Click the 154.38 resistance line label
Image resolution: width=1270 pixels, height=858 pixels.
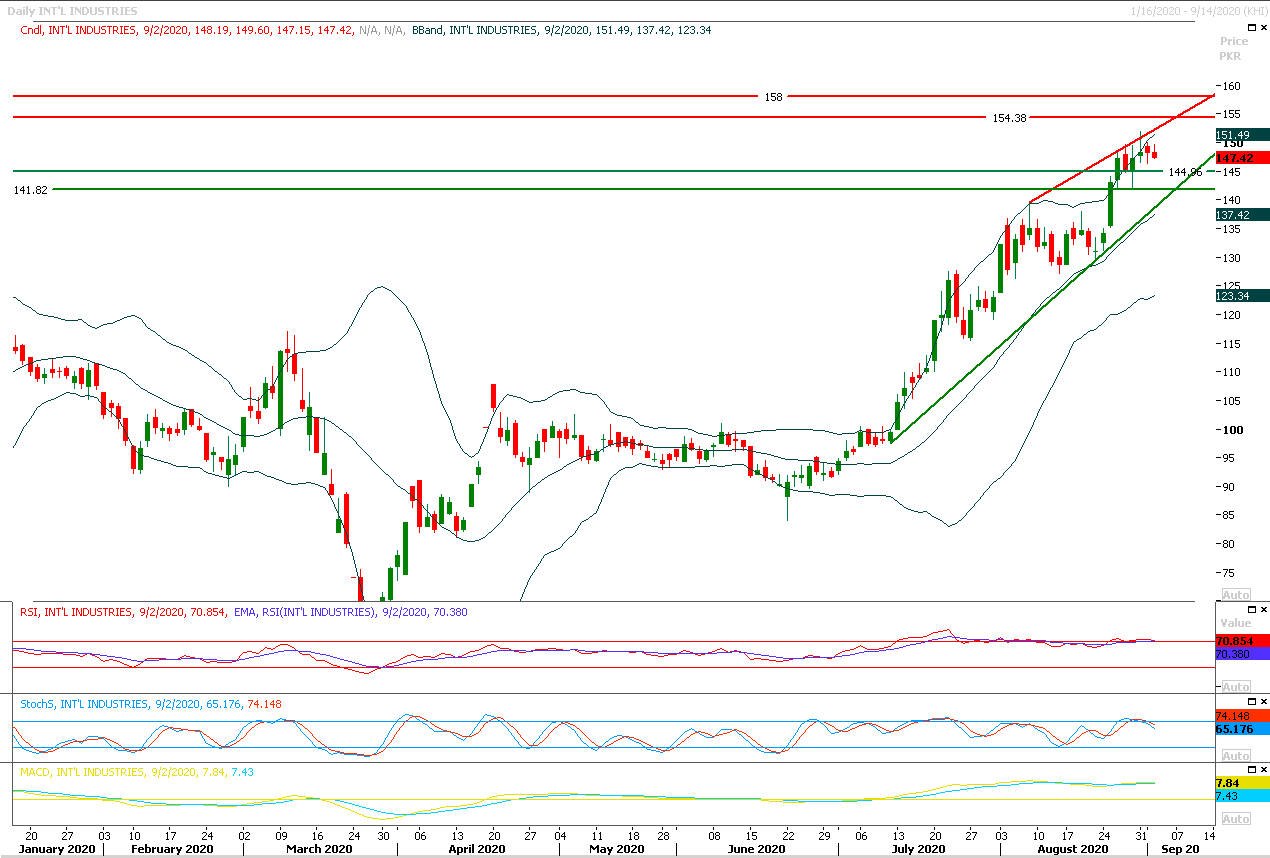pyautogui.click(x=1010, y=118)
